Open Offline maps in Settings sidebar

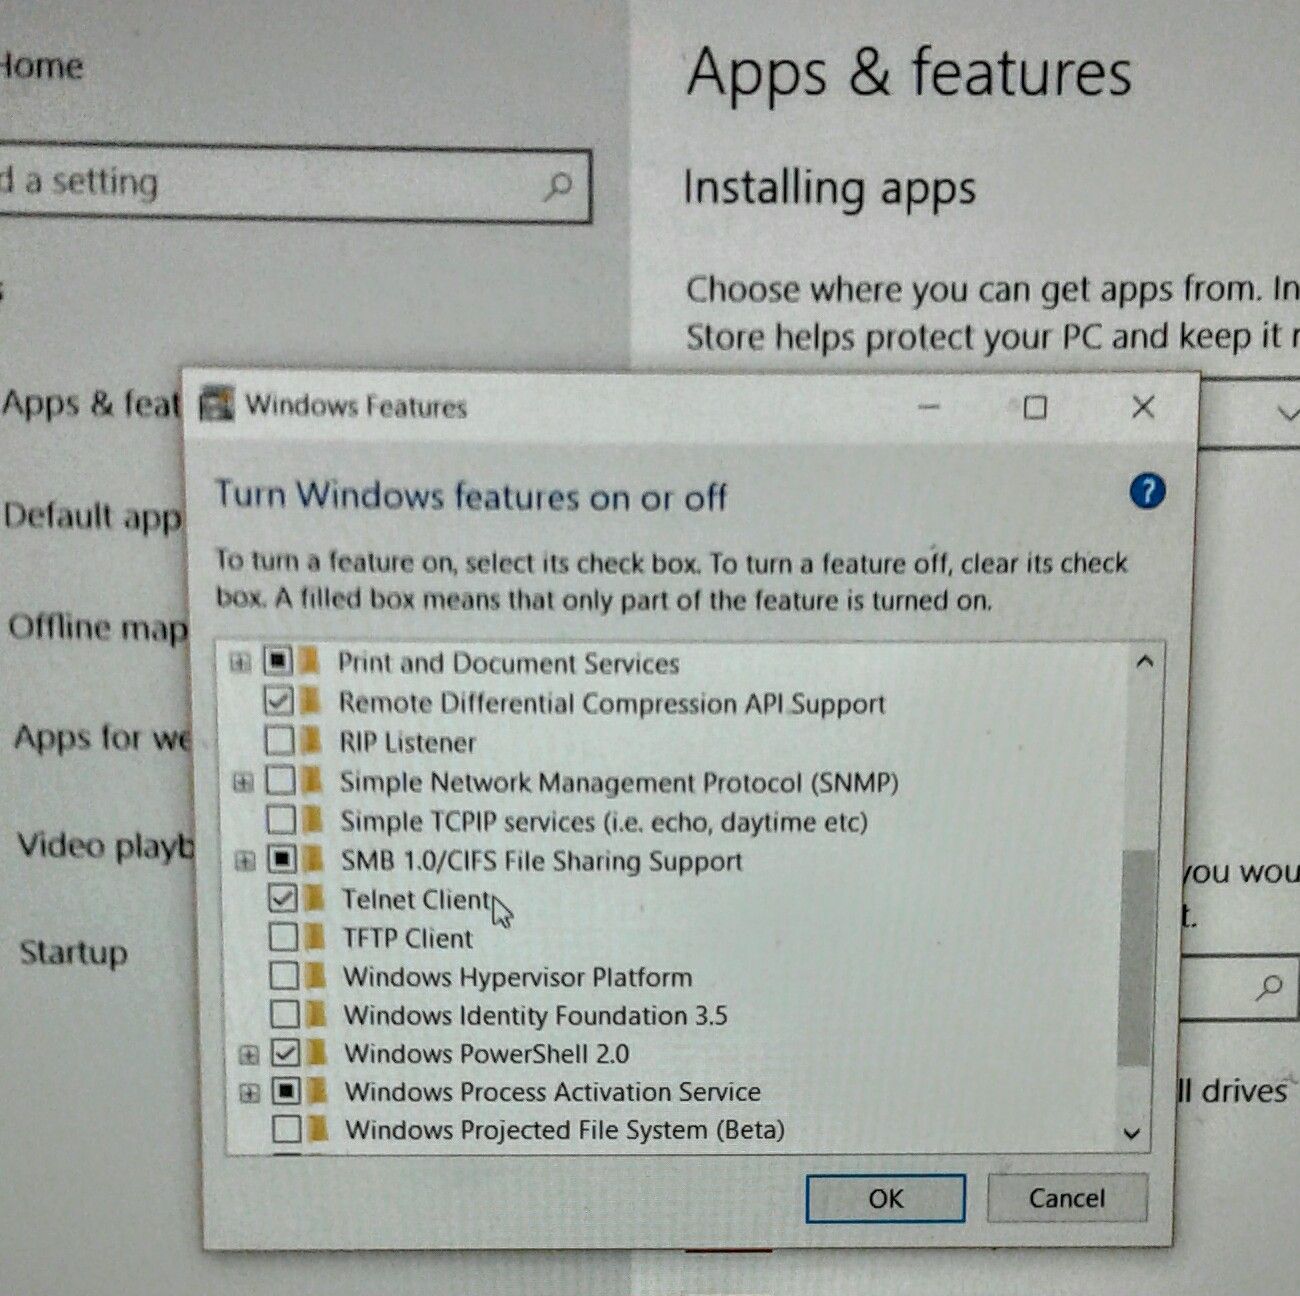[x=97, y=628]
